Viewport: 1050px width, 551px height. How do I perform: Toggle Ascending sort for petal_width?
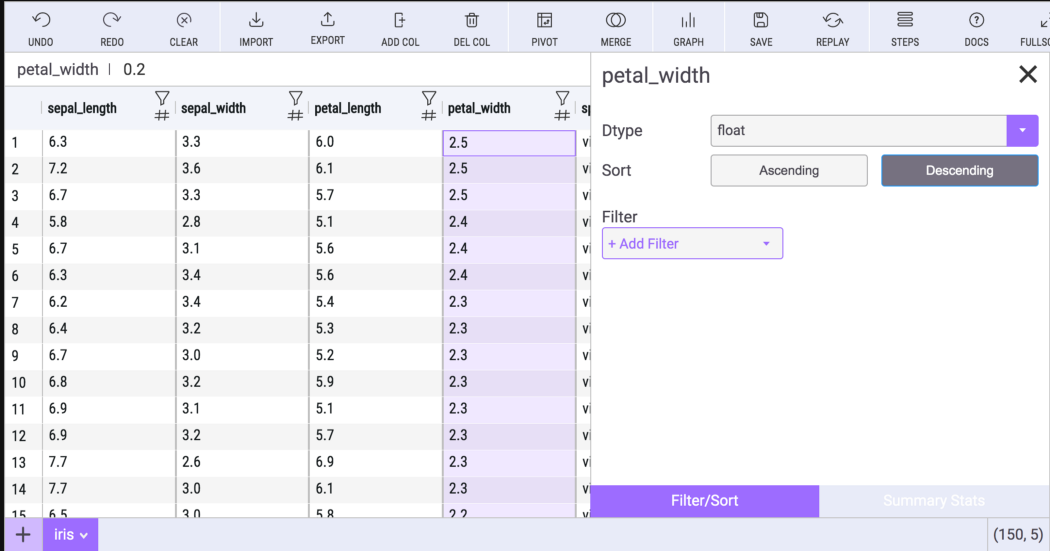pos(789,170)
